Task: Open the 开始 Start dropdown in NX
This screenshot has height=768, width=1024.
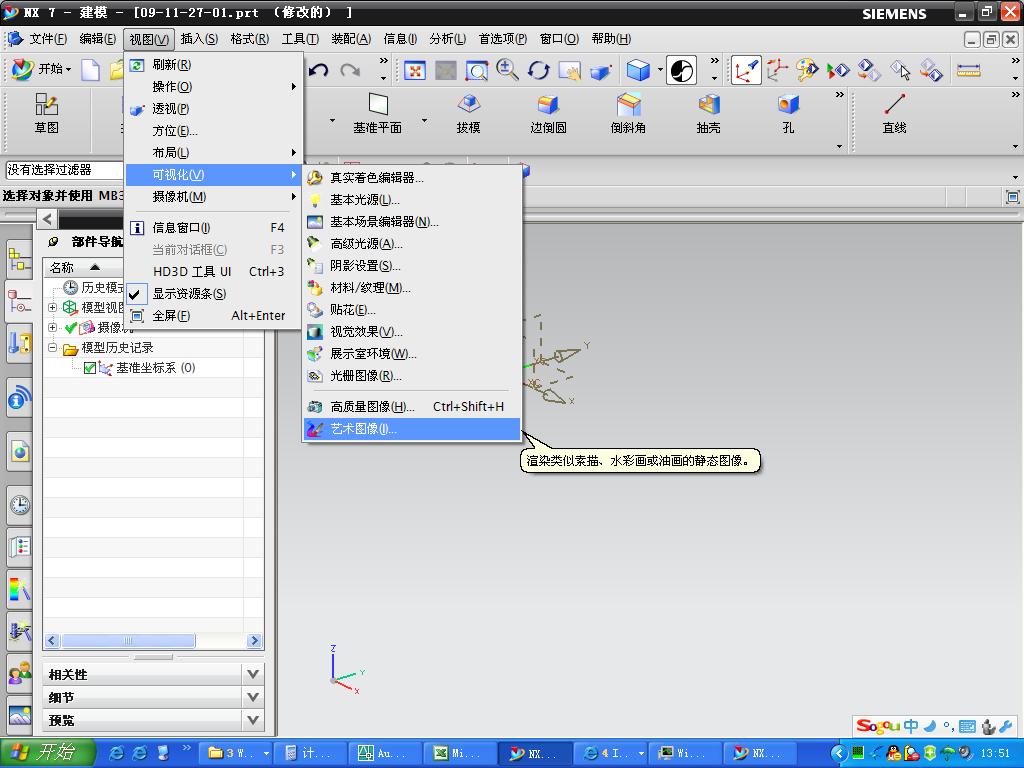Action: tap(42, 69)
